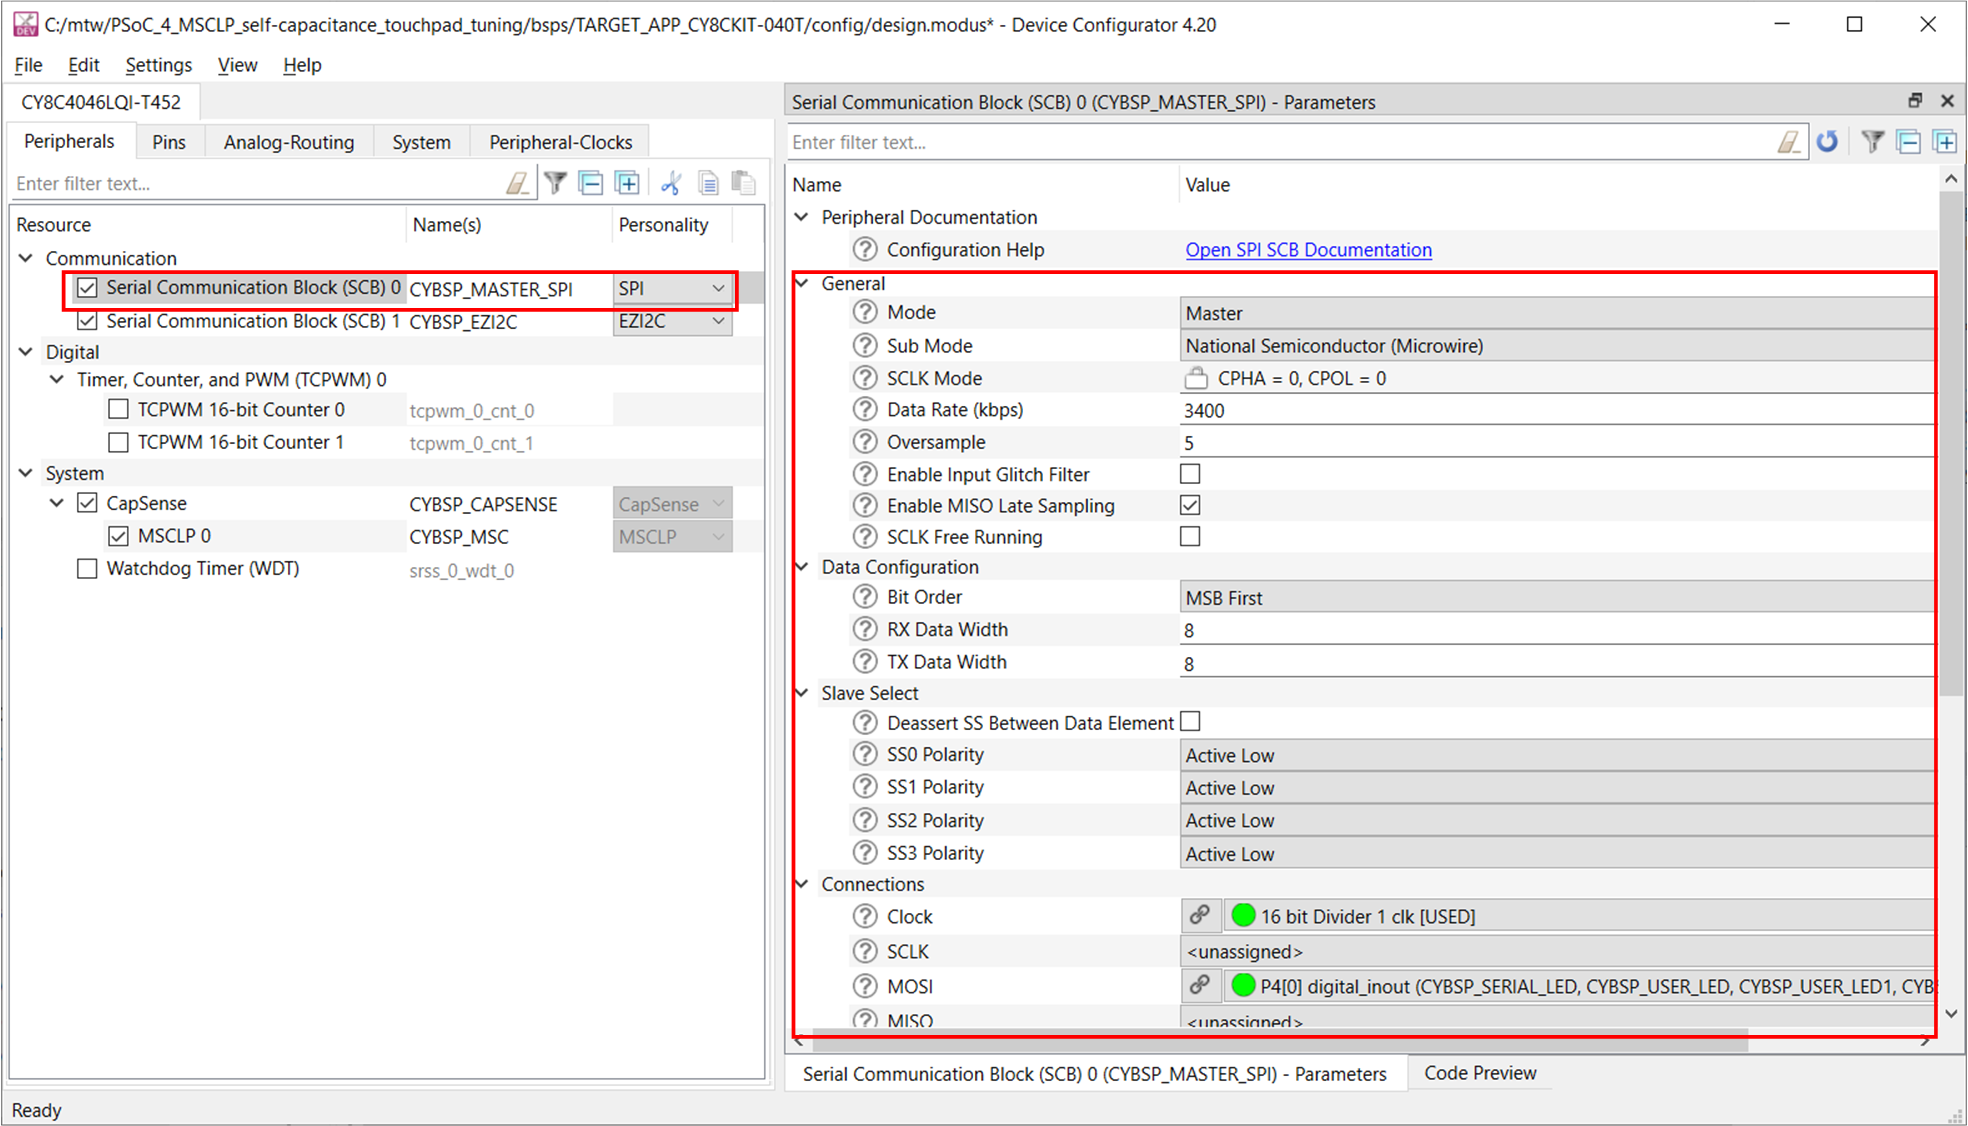The height and width of the screenshot is (1126, 1968).
Task: Click the Parameters horizontal scrollbar thumb
Action: (x=1280, y=1043)
